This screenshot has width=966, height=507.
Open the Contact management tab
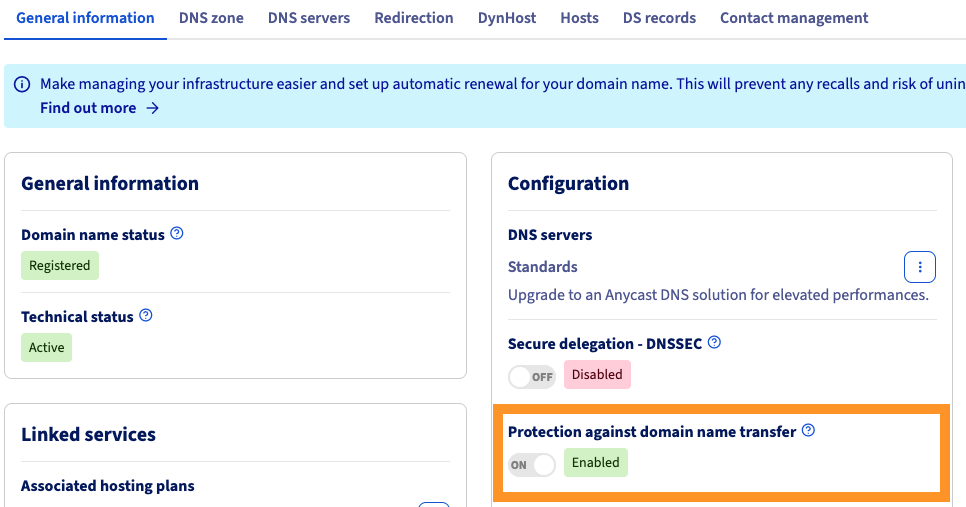tap(794, 18)
